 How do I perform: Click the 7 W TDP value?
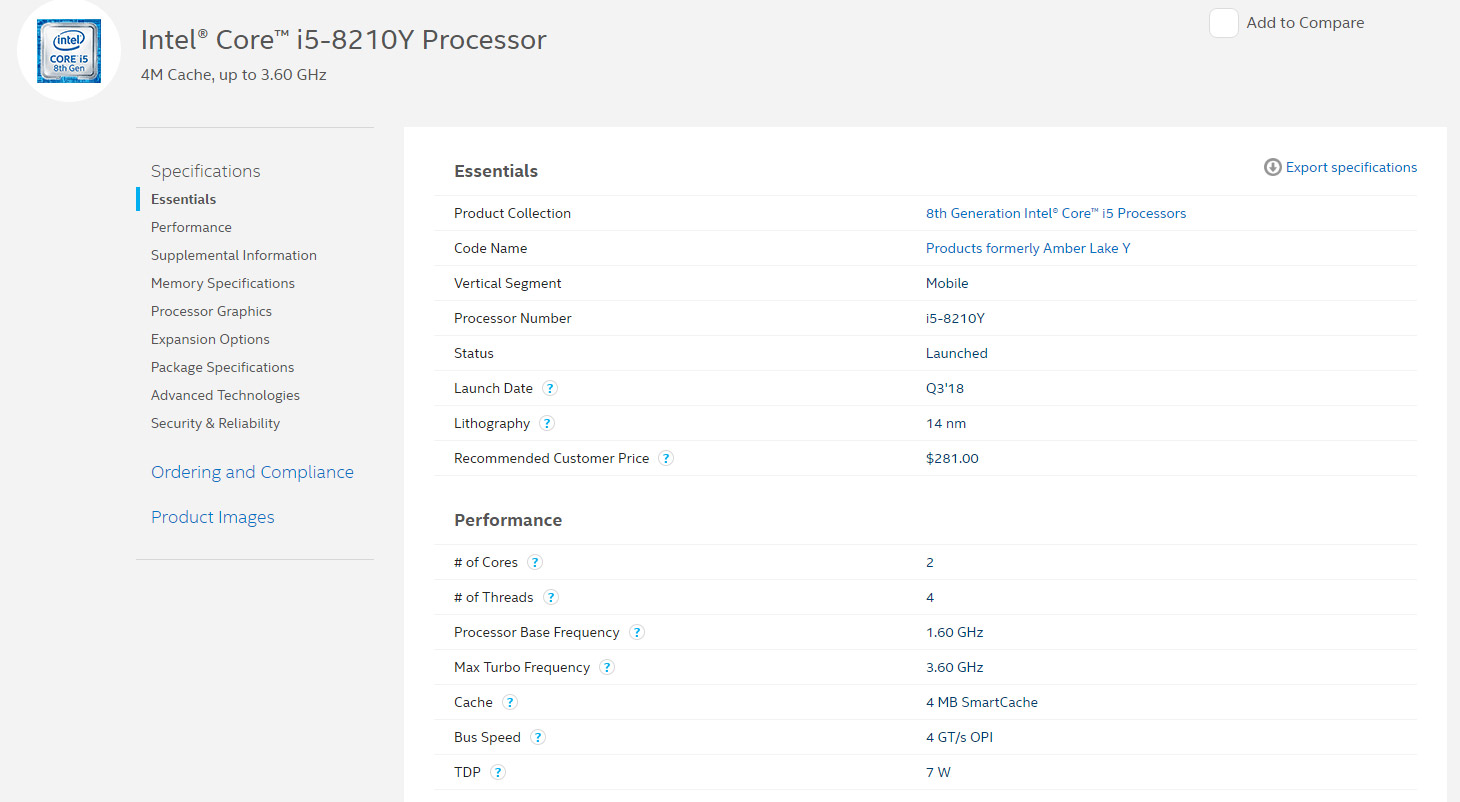(938, 772)
